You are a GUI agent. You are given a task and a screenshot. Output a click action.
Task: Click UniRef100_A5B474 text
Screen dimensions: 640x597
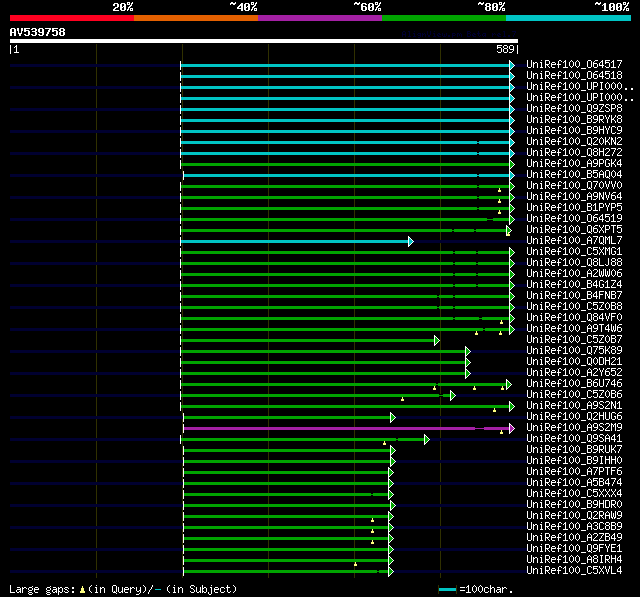coord(574,483)
